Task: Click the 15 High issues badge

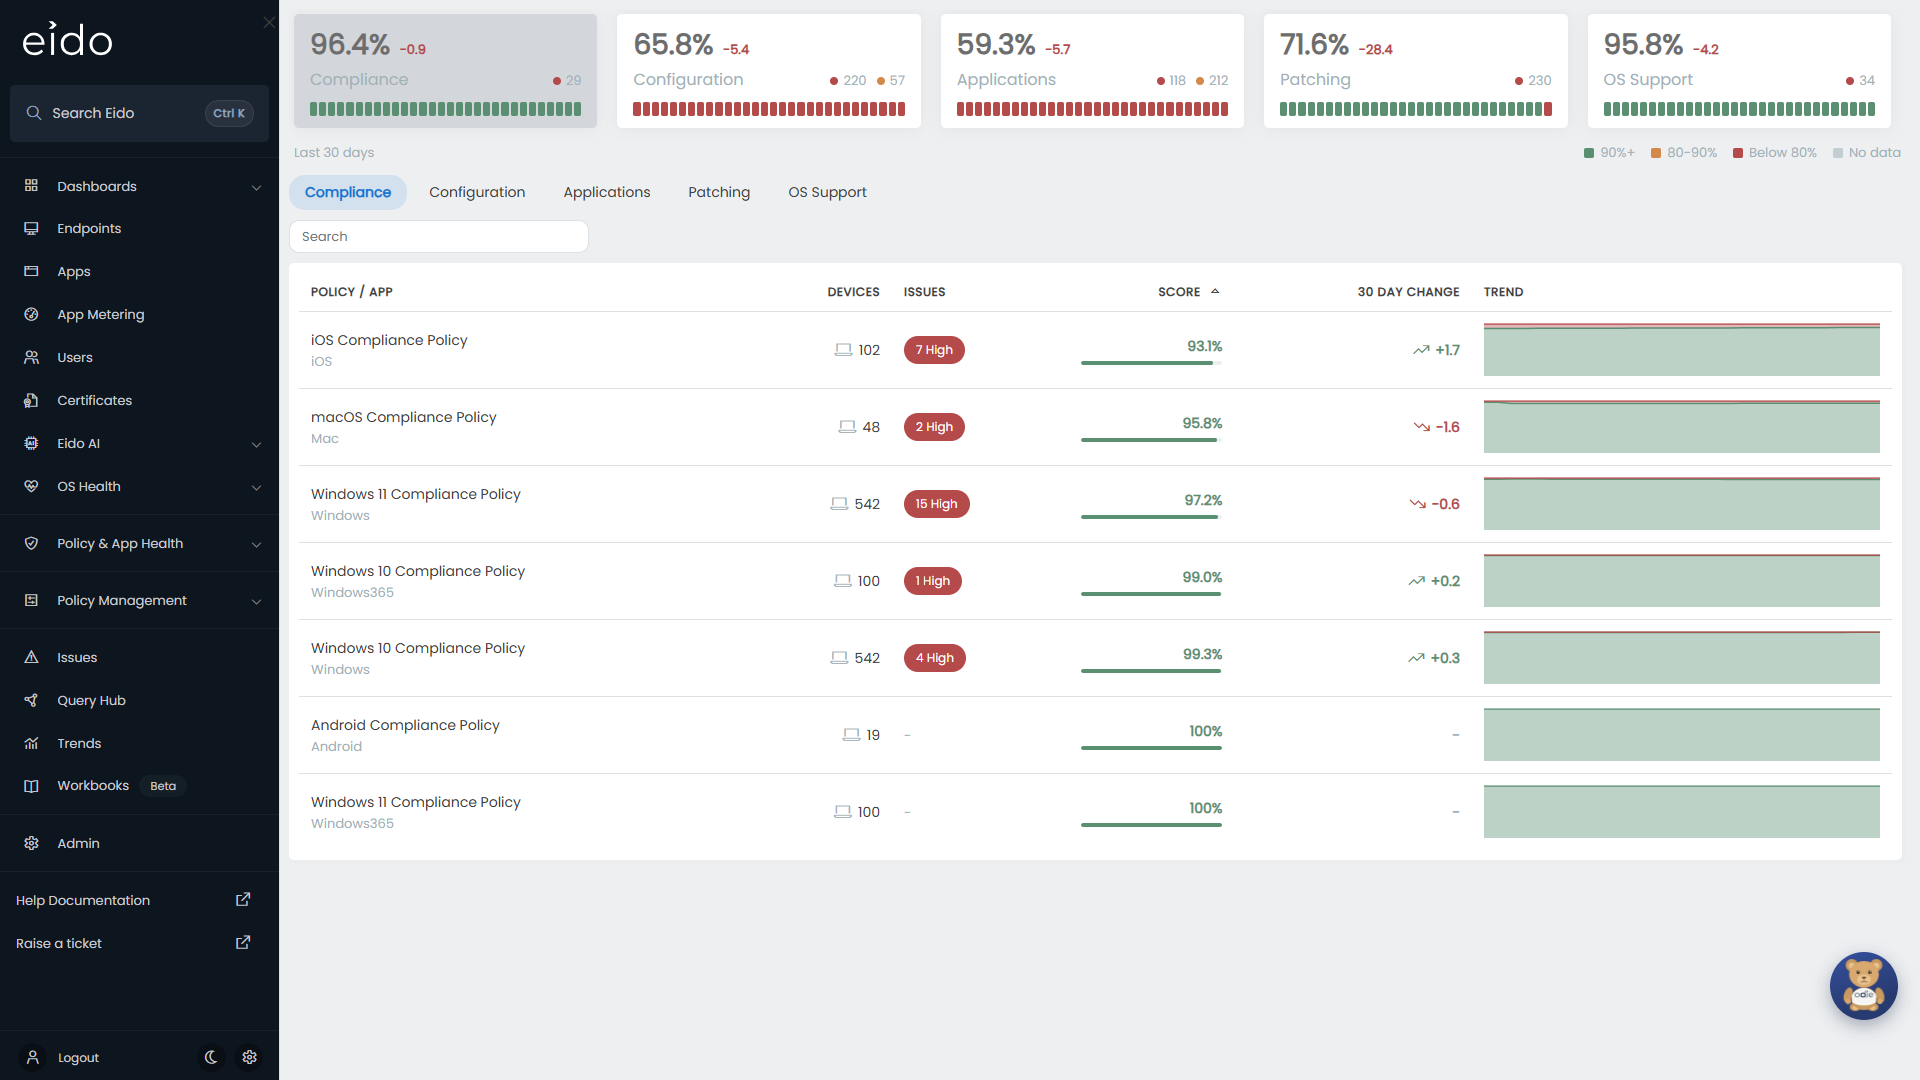Action: [936, 504]
